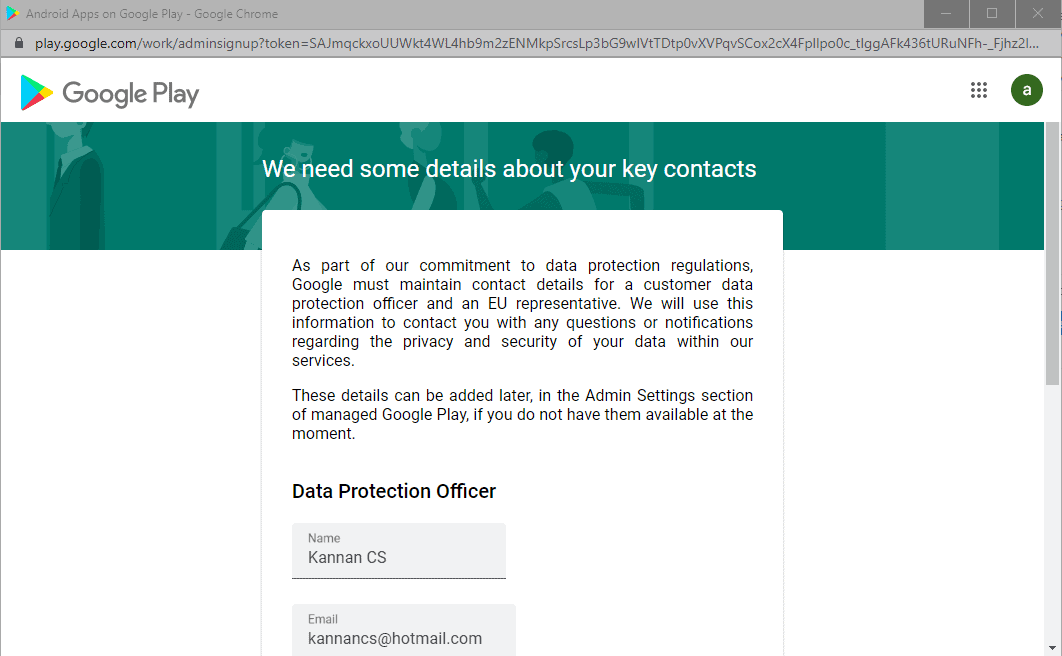Focus the Name field containing Kannan CS

tap(399, 550)
